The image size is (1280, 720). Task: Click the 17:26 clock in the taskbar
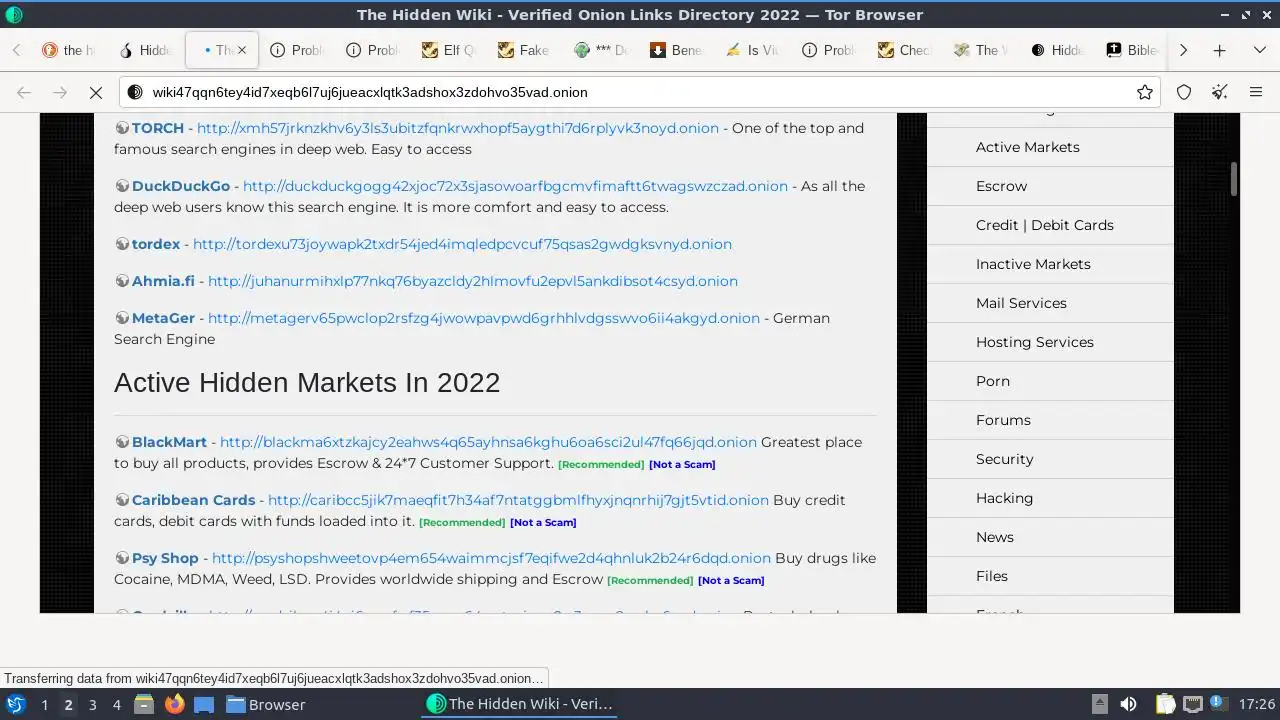click(x=1257, y=704)
